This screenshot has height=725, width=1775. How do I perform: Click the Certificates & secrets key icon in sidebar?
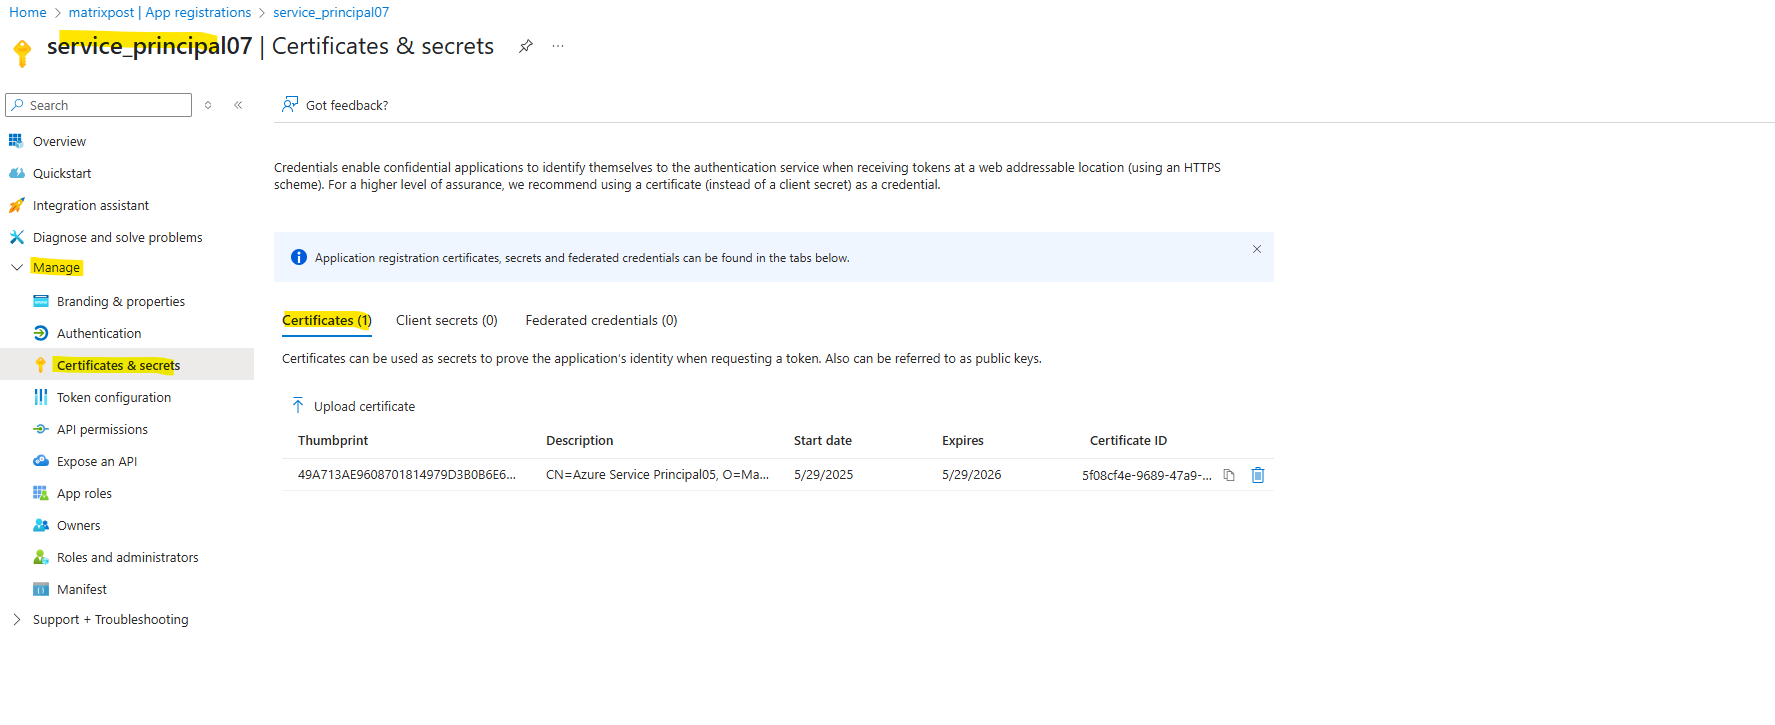(x=41, y=365)
